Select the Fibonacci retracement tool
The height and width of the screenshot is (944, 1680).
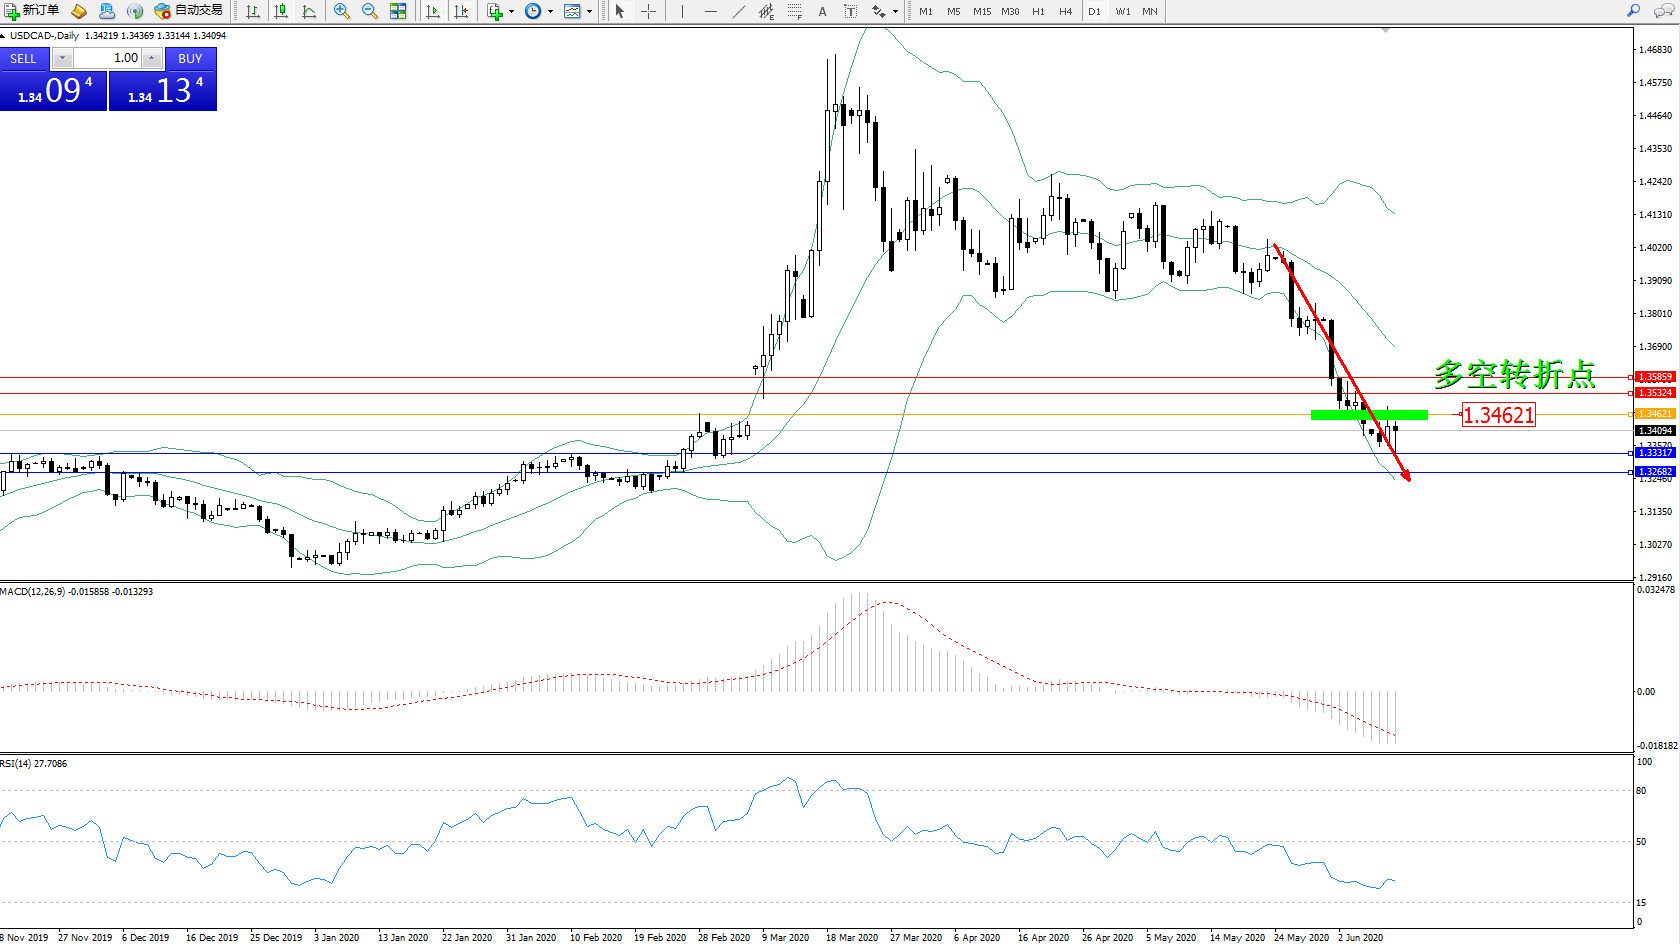click(794, 11)
